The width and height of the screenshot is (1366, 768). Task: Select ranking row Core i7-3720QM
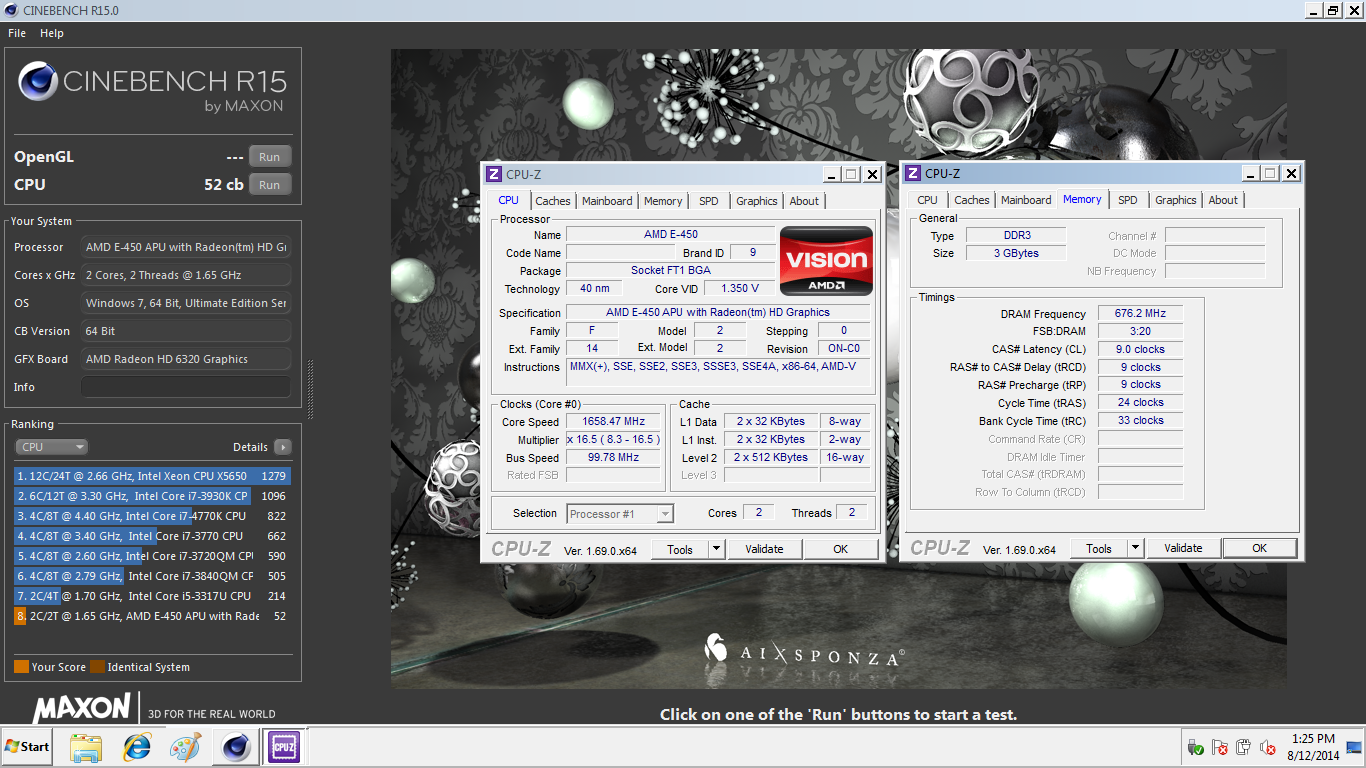pos(151,556)
